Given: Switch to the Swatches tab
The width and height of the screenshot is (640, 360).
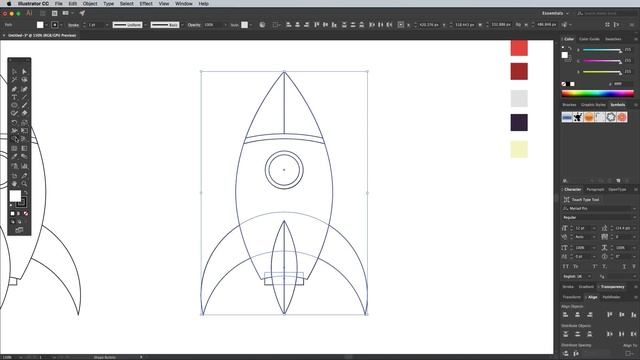Looking at the screenshot, I should pyautogui.click(x=613, y=39).
